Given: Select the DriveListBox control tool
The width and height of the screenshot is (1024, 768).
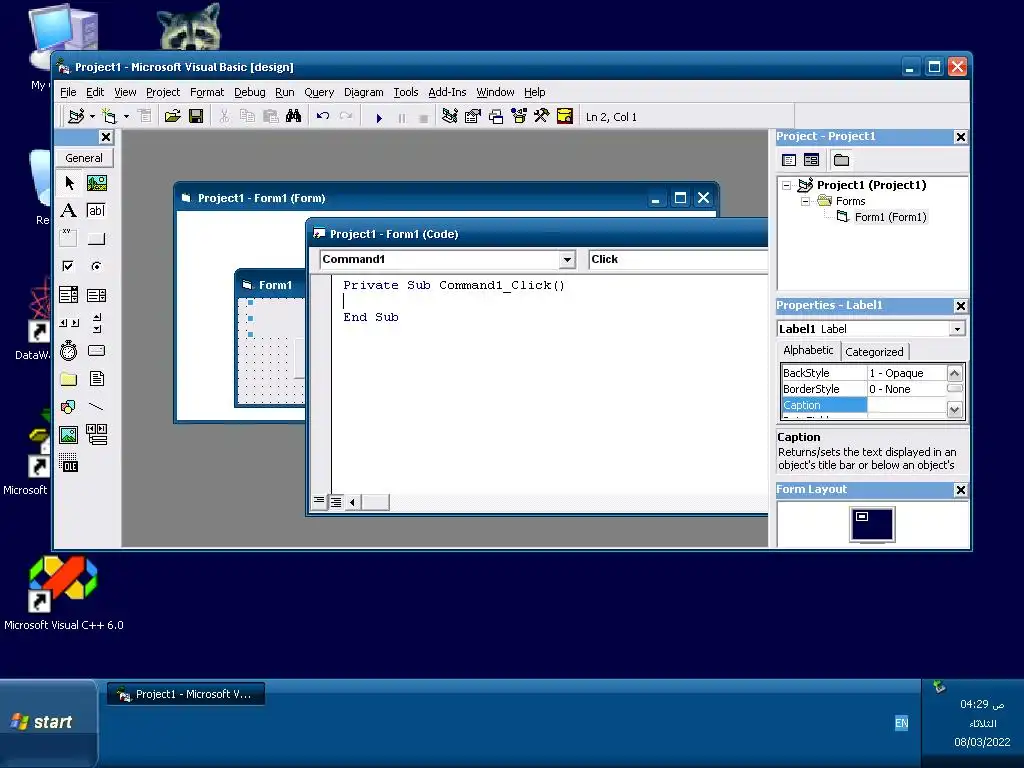Looking at the screenshot, I should coord(97,351).
